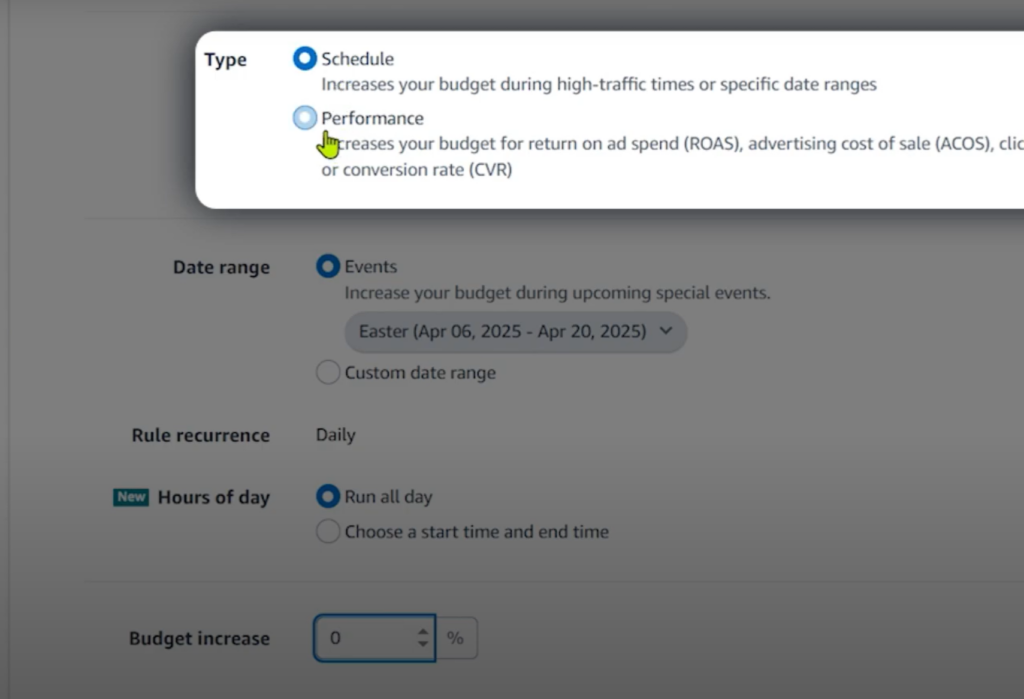Click the Date range label
Image resolution: width=1024 pixels, height=699 pixels.
[x=221, y=267]
